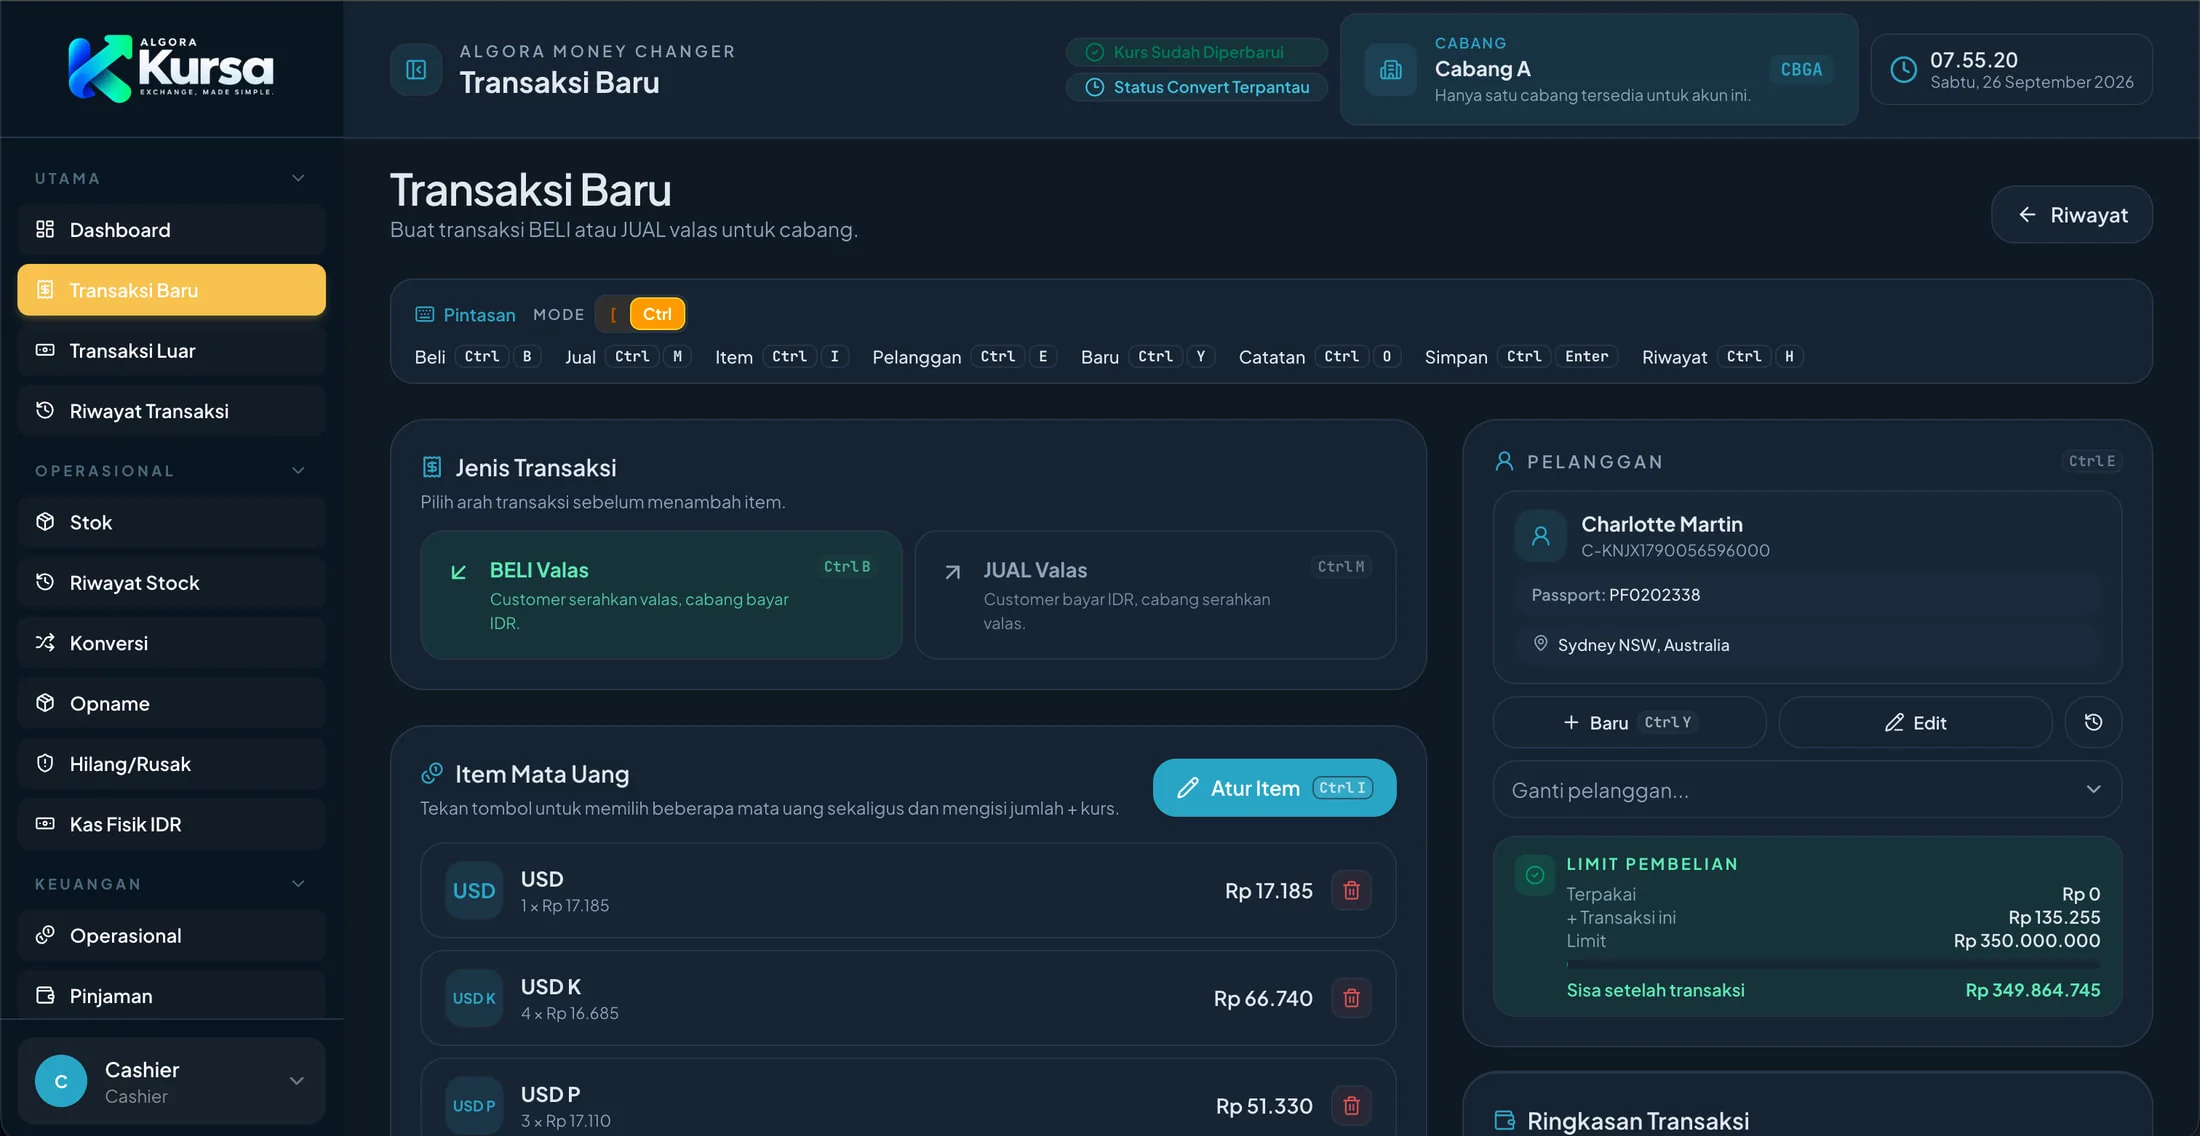Go to Transaksi Luar

[x=171, y=351]
